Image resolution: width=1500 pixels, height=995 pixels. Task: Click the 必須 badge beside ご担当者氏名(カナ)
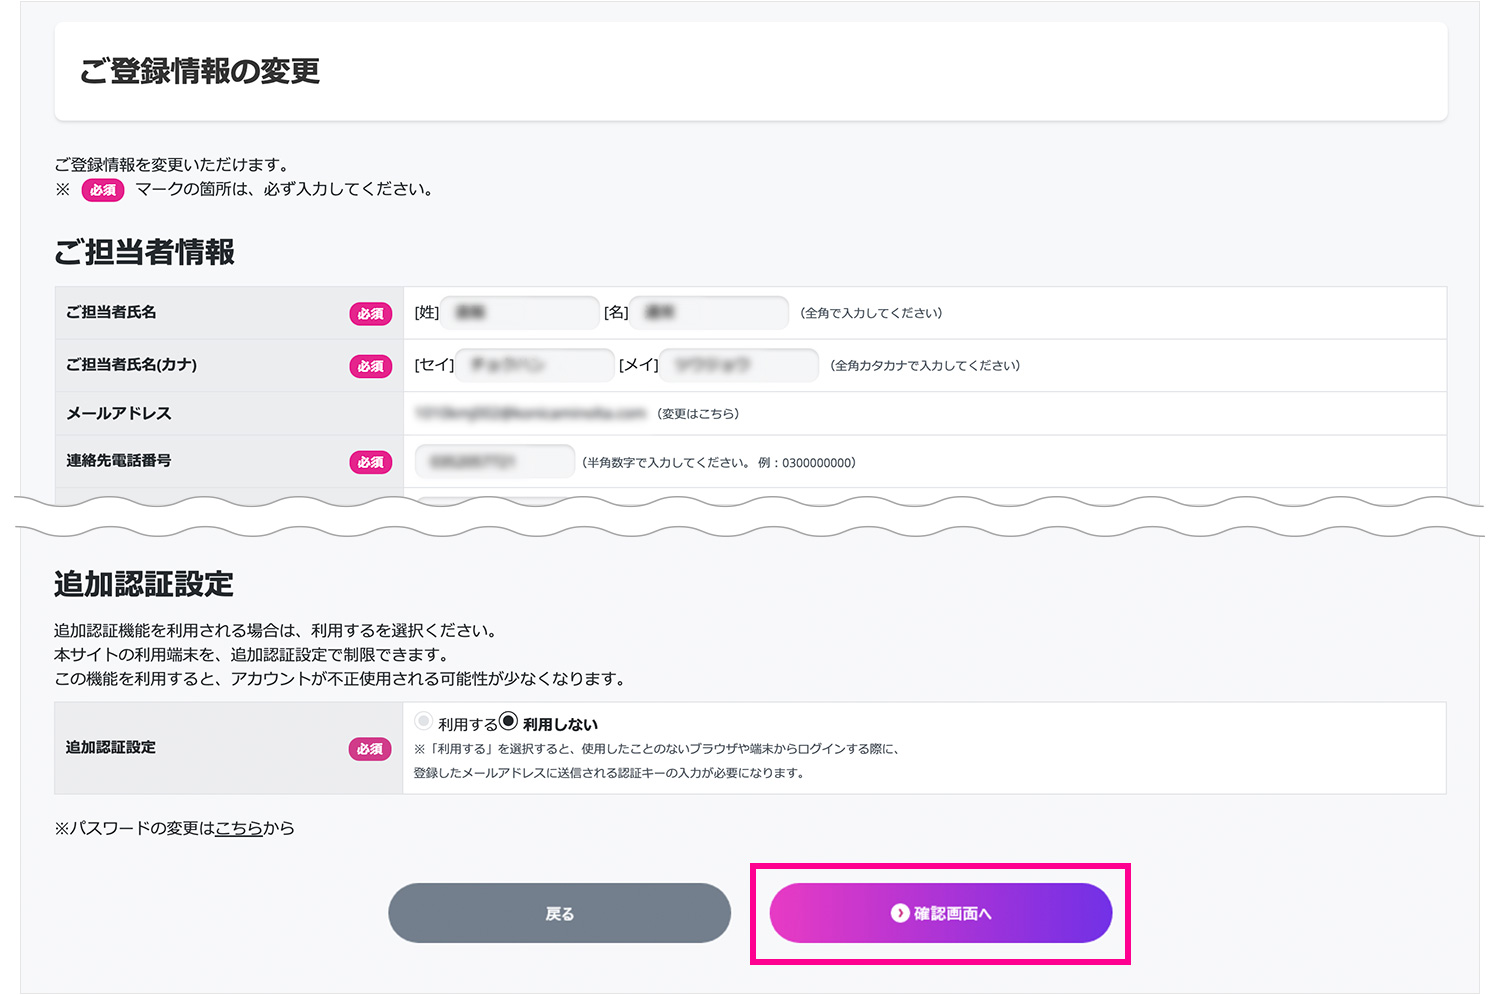coord(370,366)
